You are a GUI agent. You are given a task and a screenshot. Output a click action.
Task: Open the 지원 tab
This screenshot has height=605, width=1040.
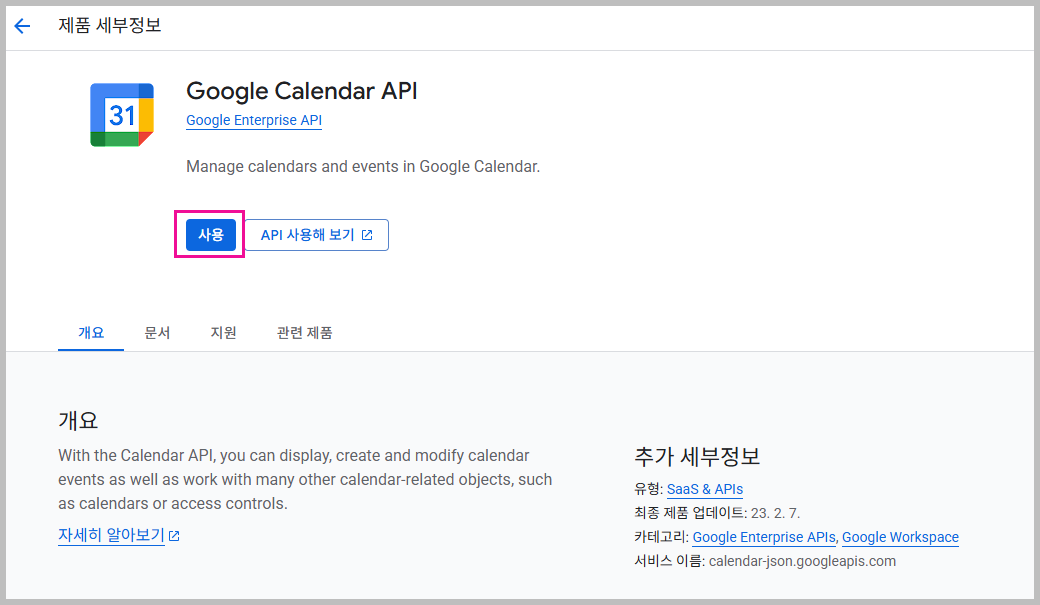[223, 333]
